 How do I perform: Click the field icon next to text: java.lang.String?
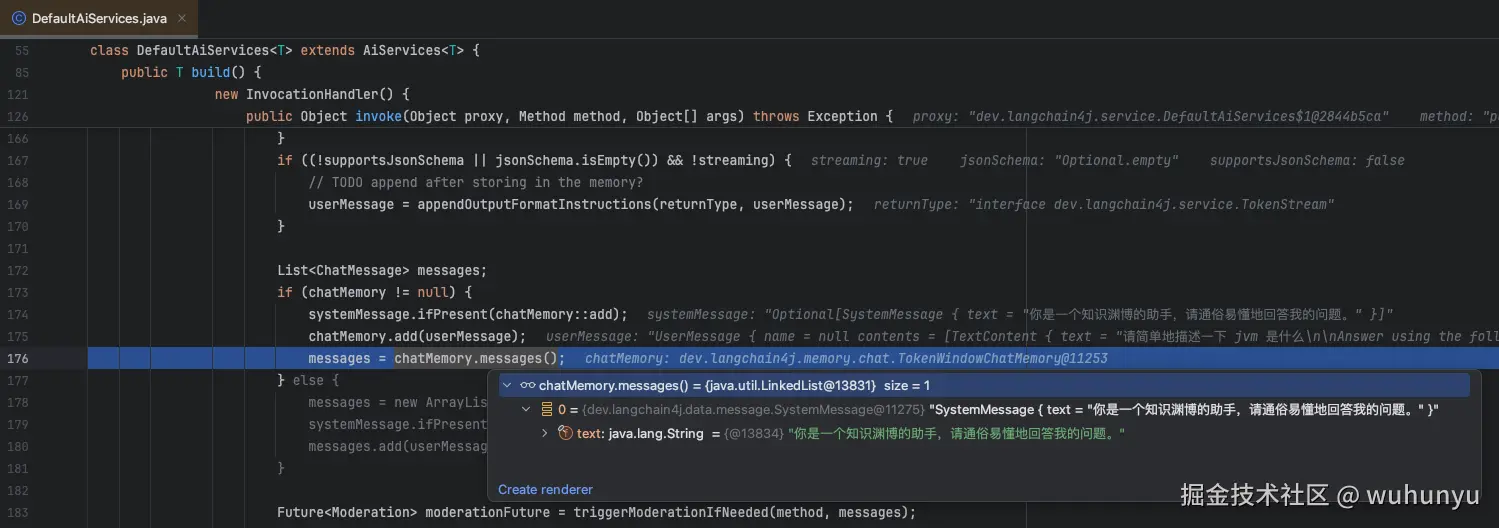[x=565, y=433]
